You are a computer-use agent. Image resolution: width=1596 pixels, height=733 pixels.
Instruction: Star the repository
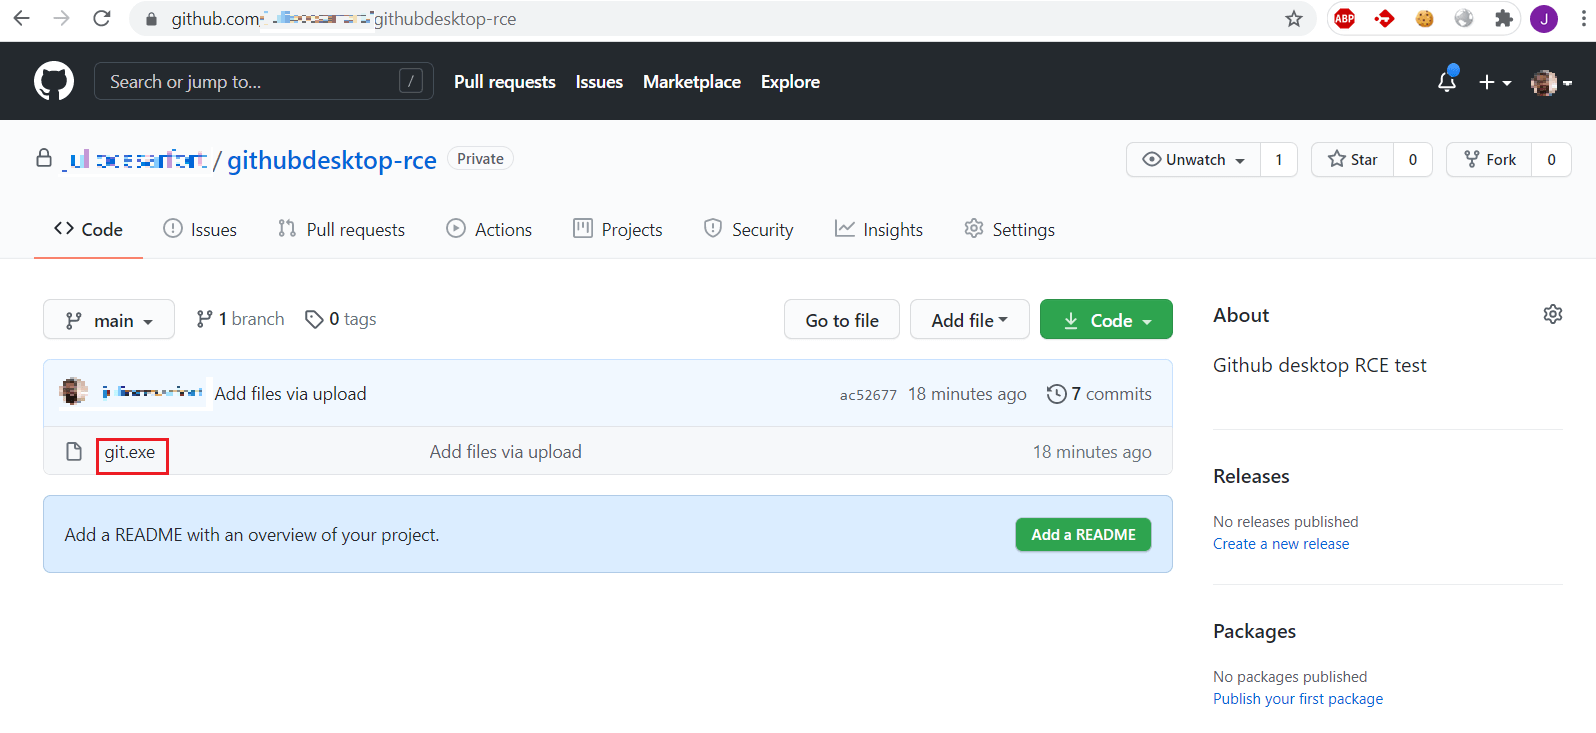tap(1352, 160)
